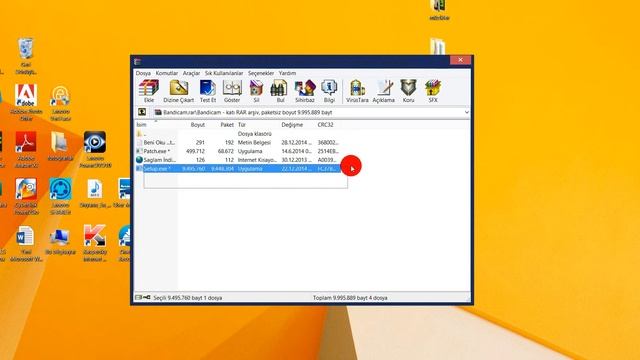Click the folder icon on the desktop

tap(60, 142)
